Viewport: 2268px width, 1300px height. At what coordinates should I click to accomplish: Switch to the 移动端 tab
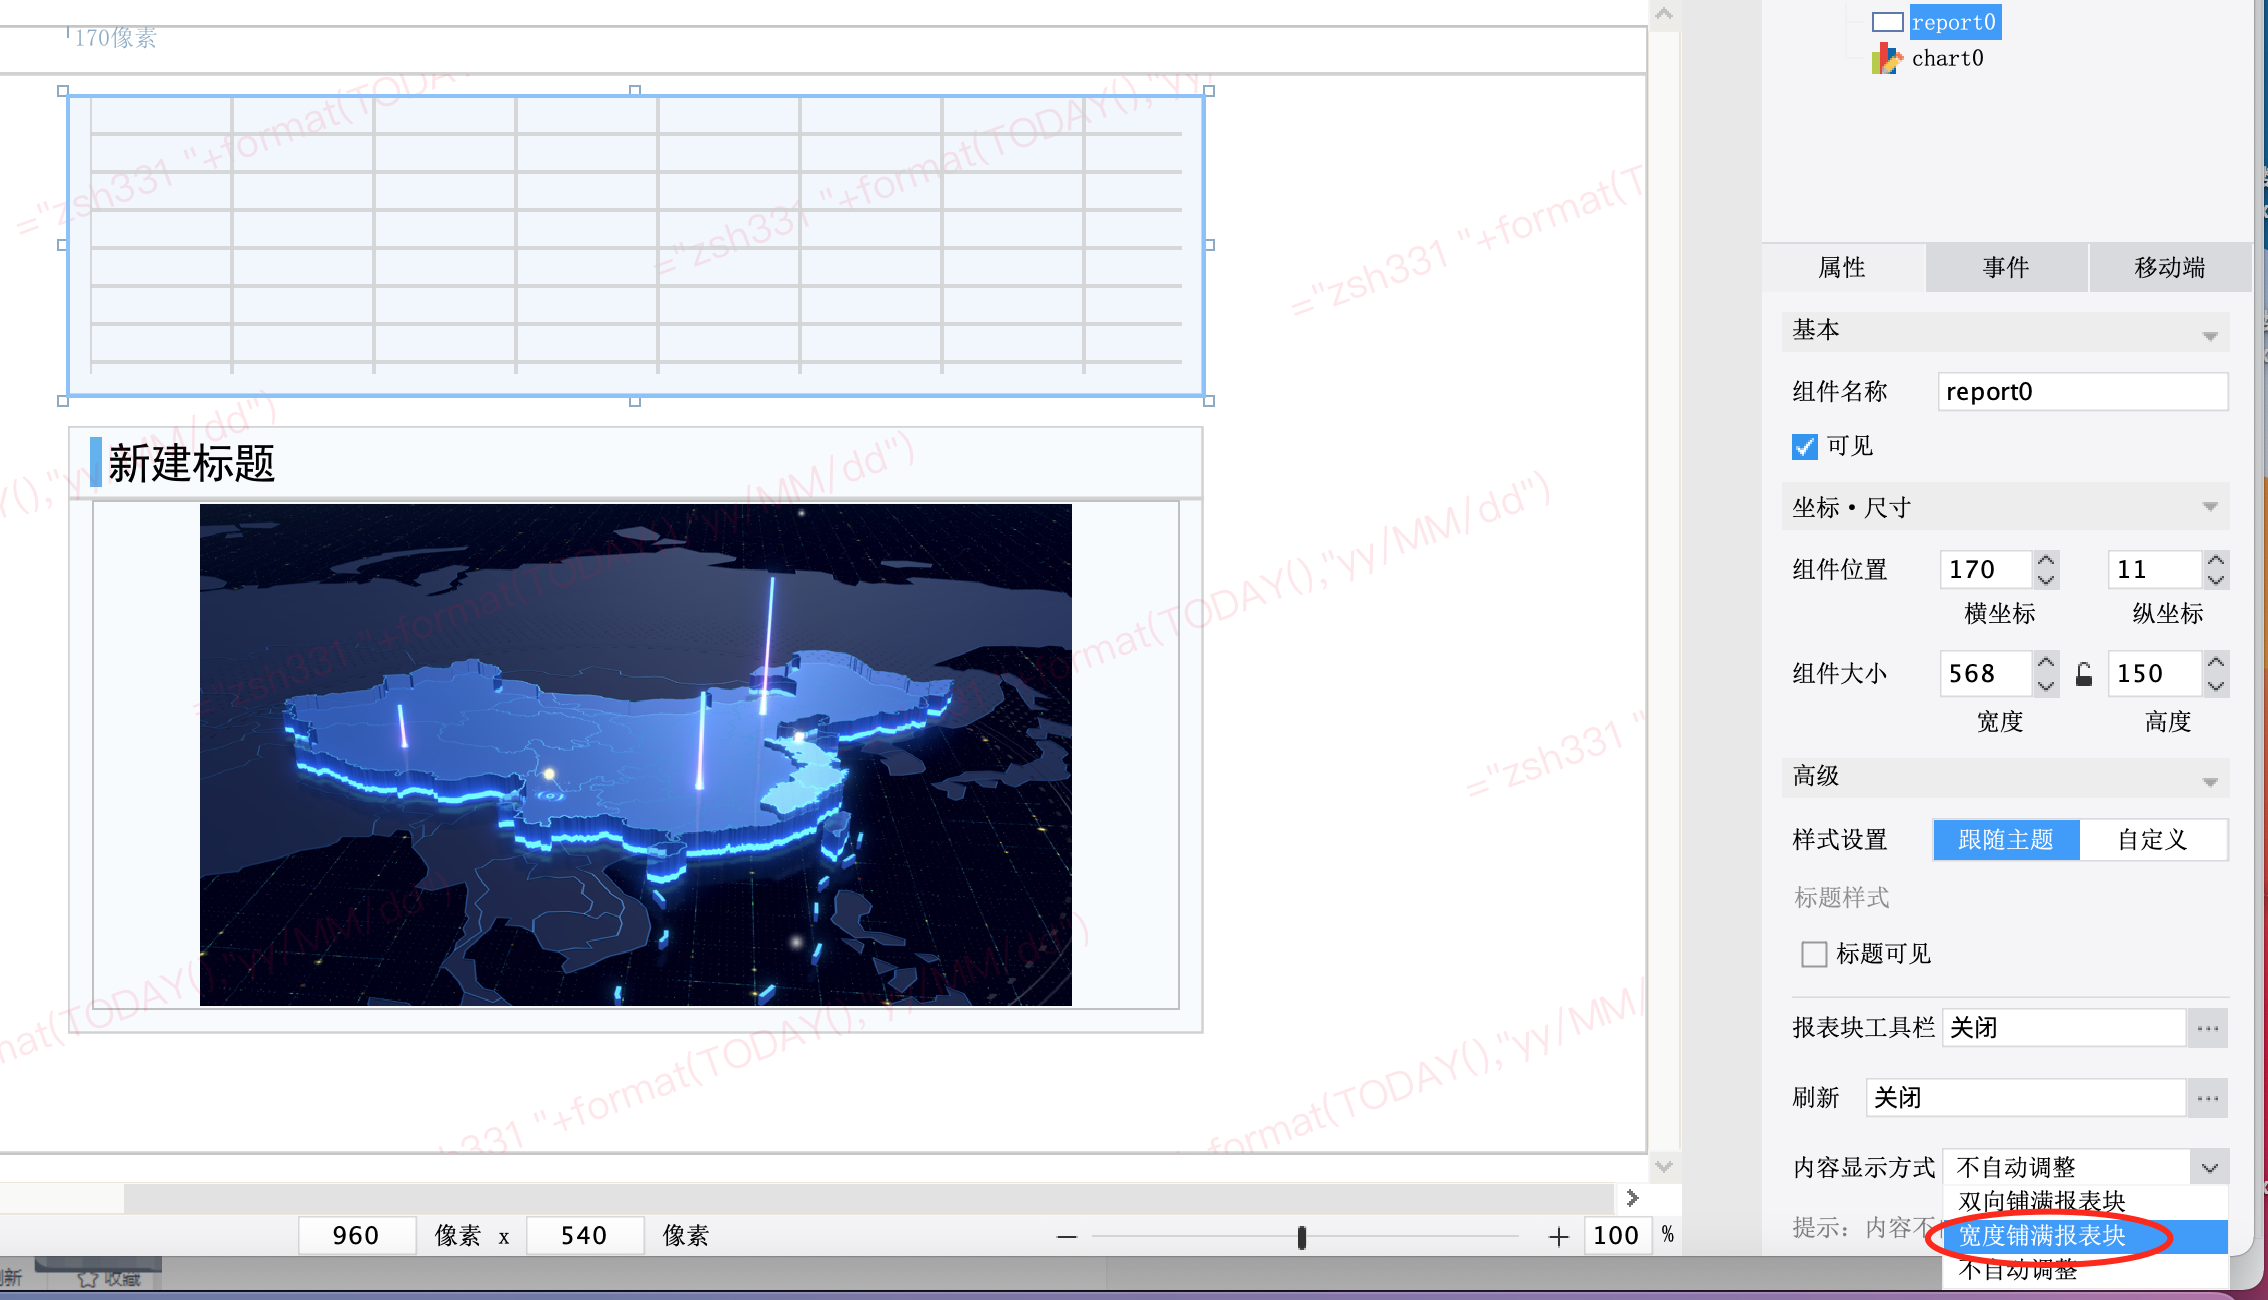(2170, 267)
